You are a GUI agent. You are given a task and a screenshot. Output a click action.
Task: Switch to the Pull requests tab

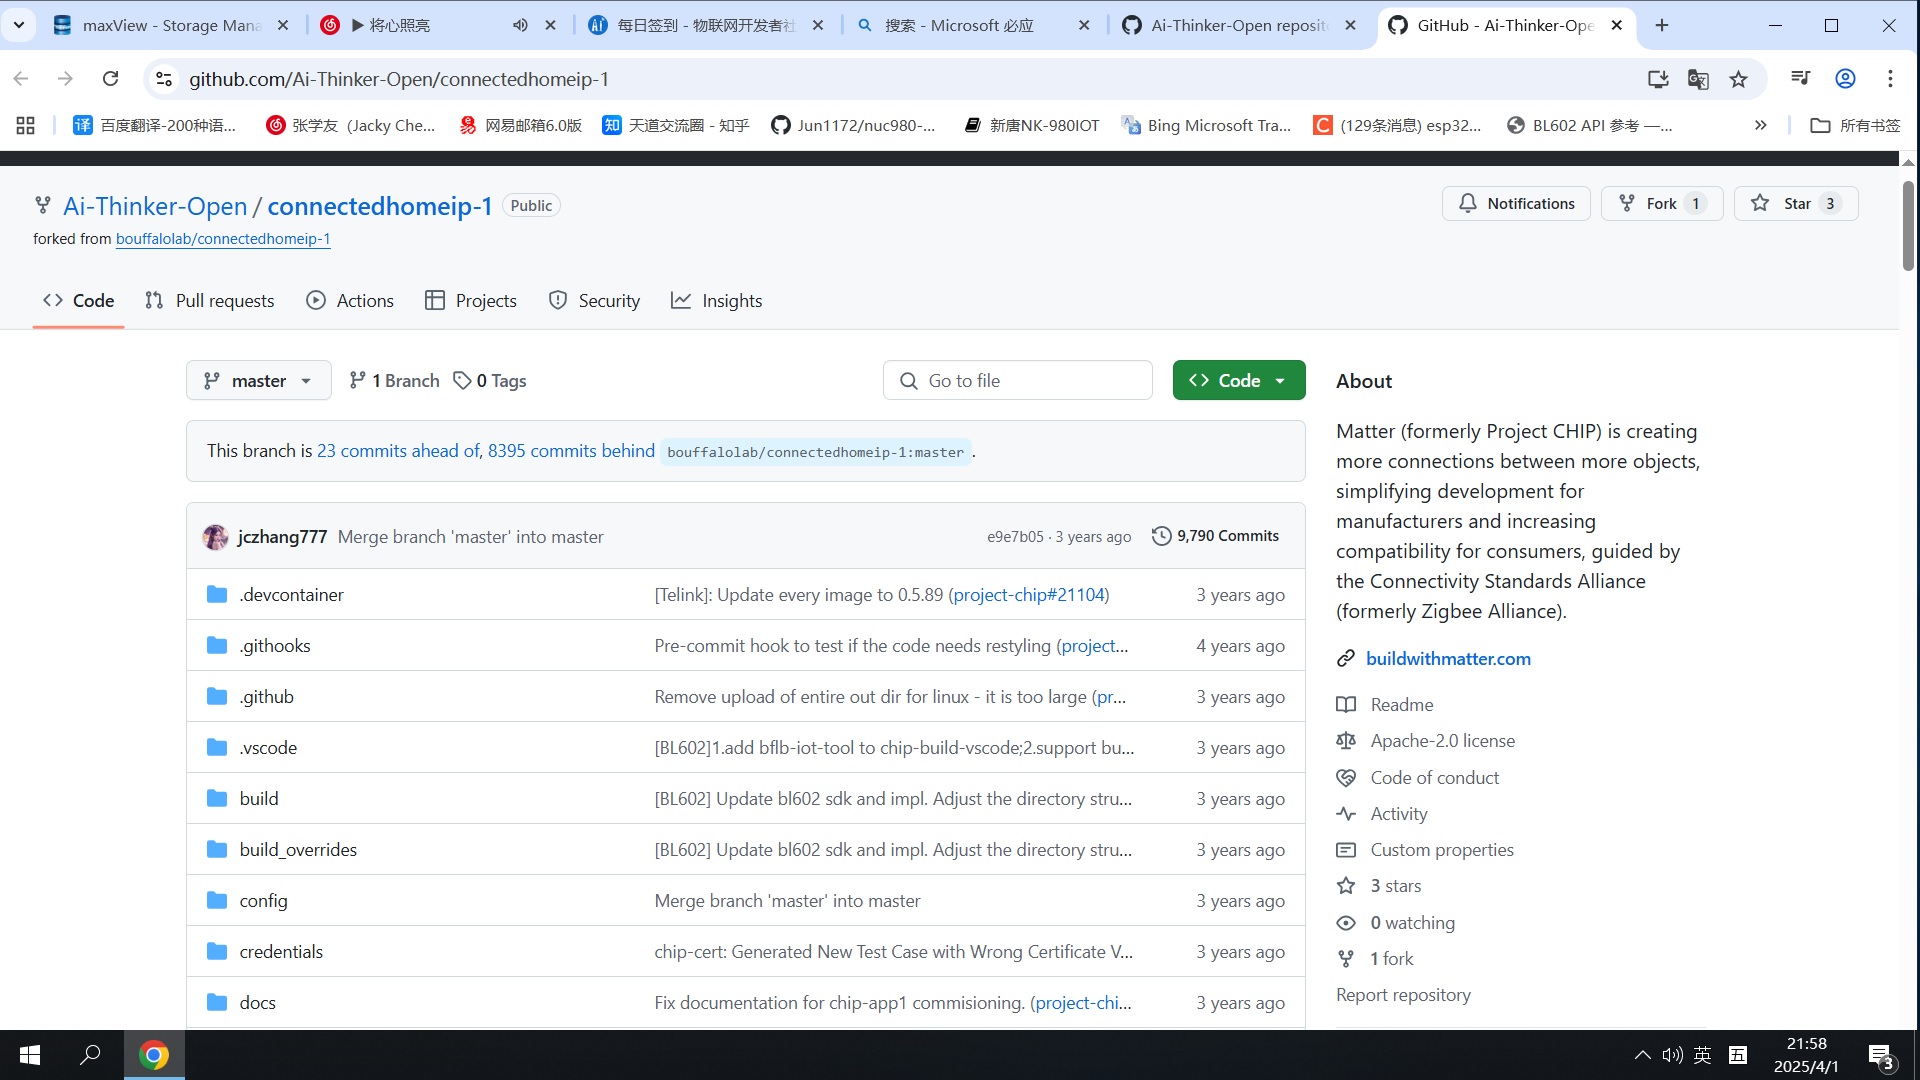point(209,300)
